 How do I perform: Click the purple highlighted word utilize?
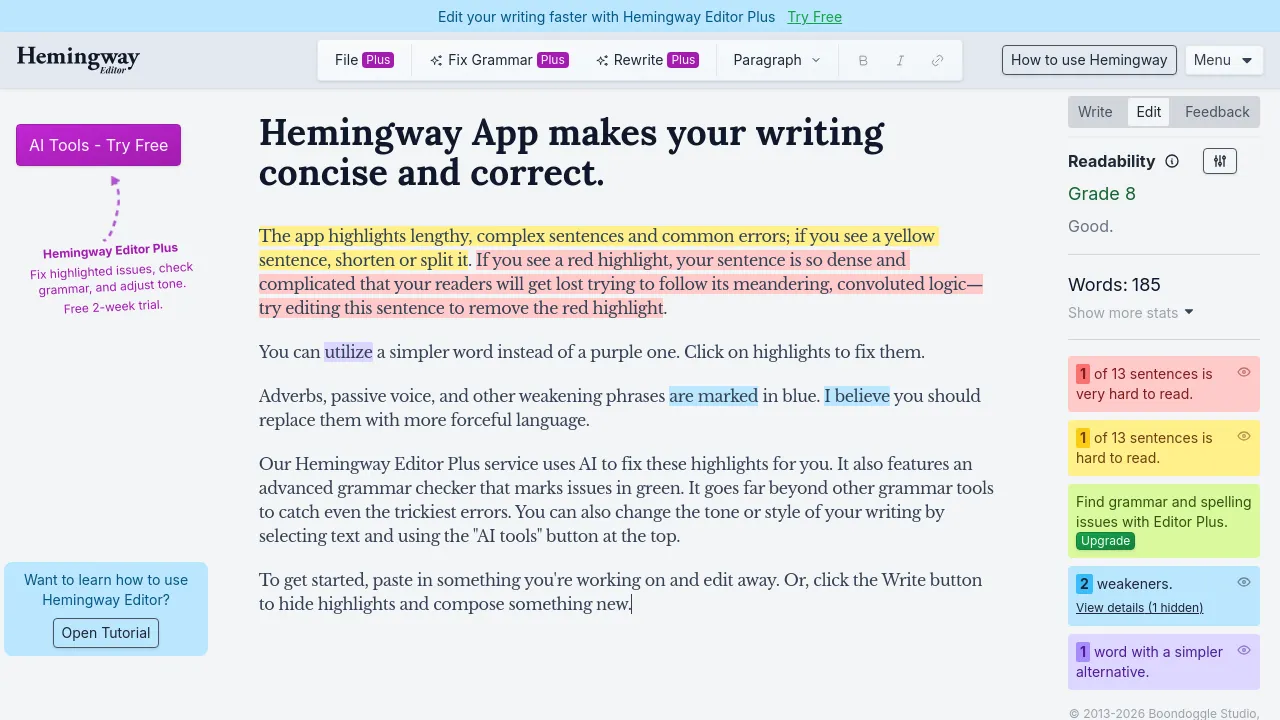[348, 352]
